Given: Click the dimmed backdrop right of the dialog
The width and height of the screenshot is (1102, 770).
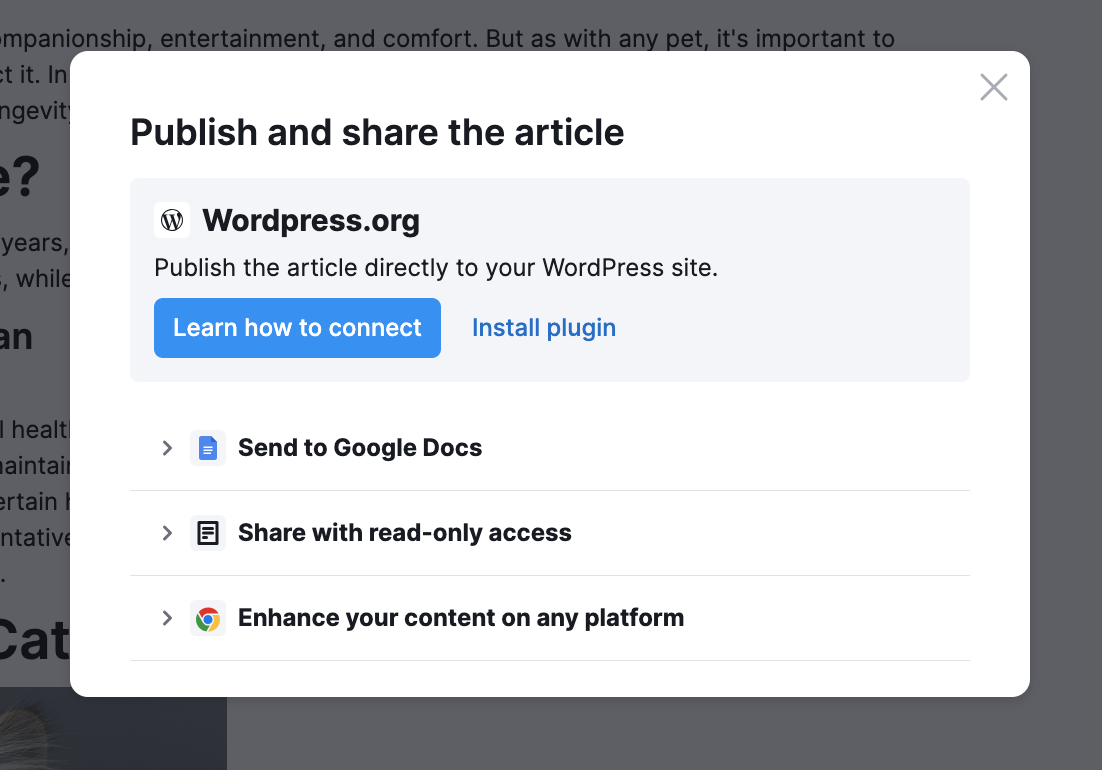Looking at the screenshot, I should click(x=1066, y=400).
